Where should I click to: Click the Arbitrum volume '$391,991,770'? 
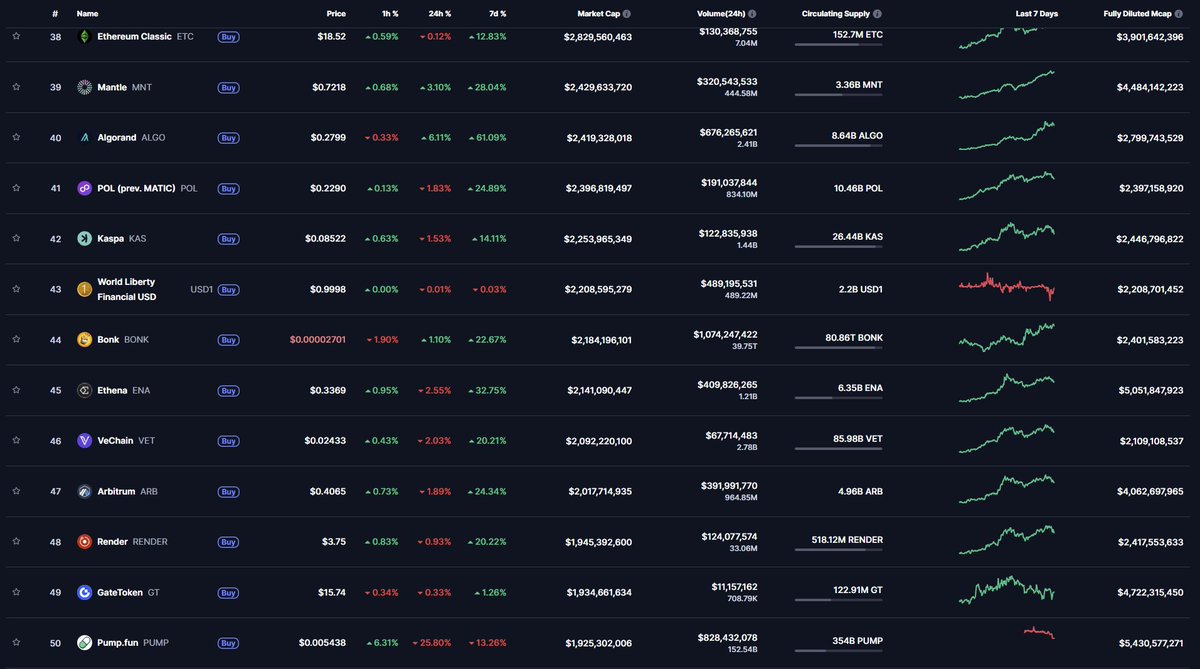pyautogui.click(x=728, y=485)
